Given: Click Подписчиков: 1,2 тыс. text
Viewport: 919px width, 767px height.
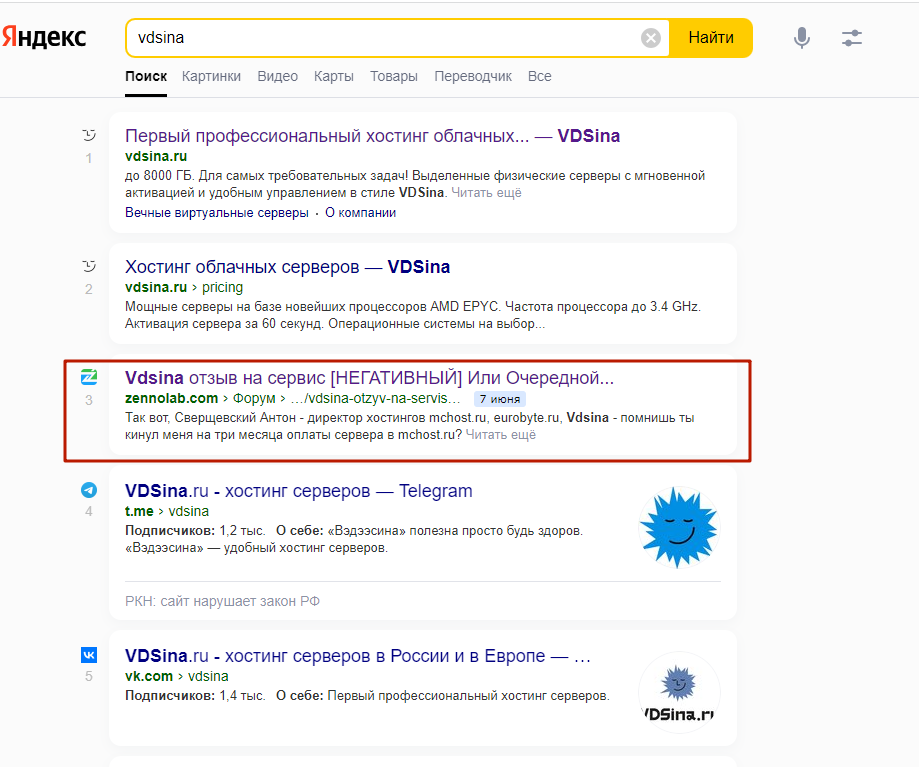Looking at the screenshot, I should 195,531.
